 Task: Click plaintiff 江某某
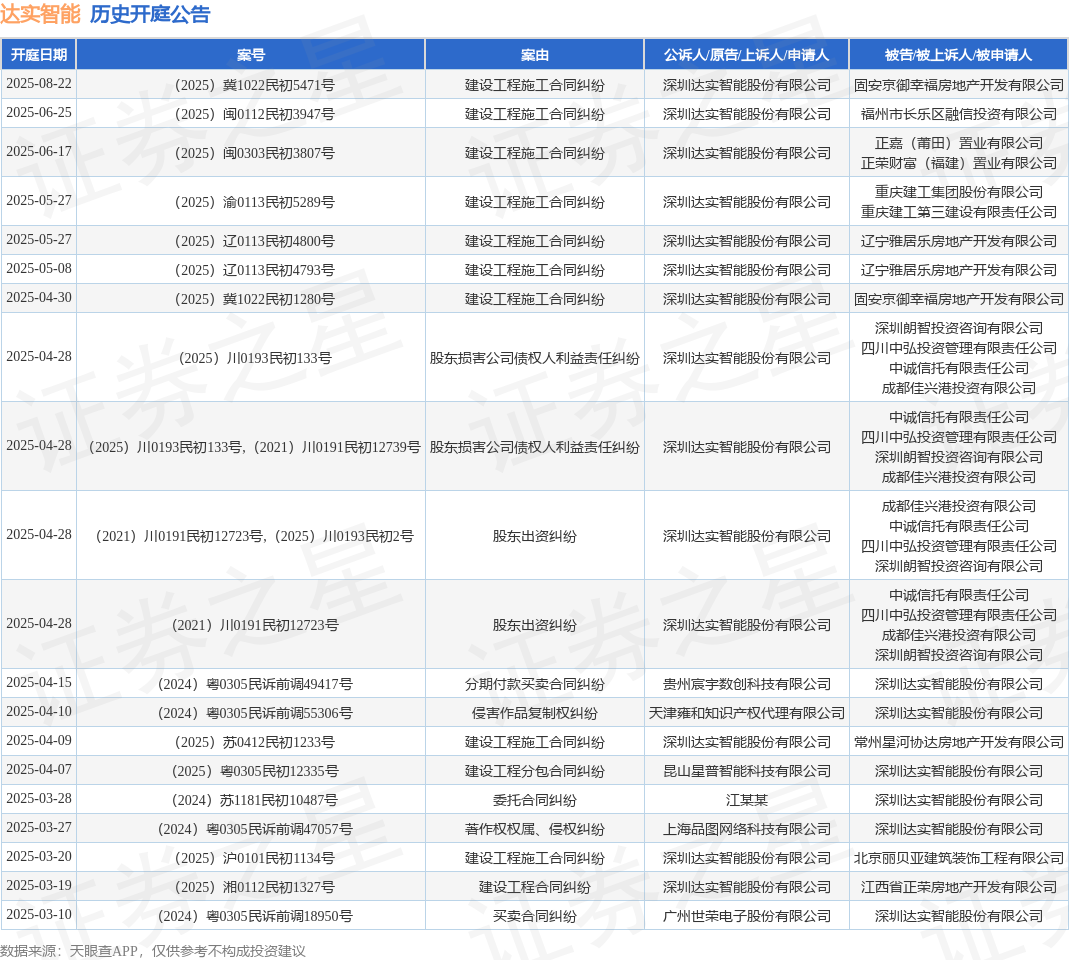click(x=747, y=800)
